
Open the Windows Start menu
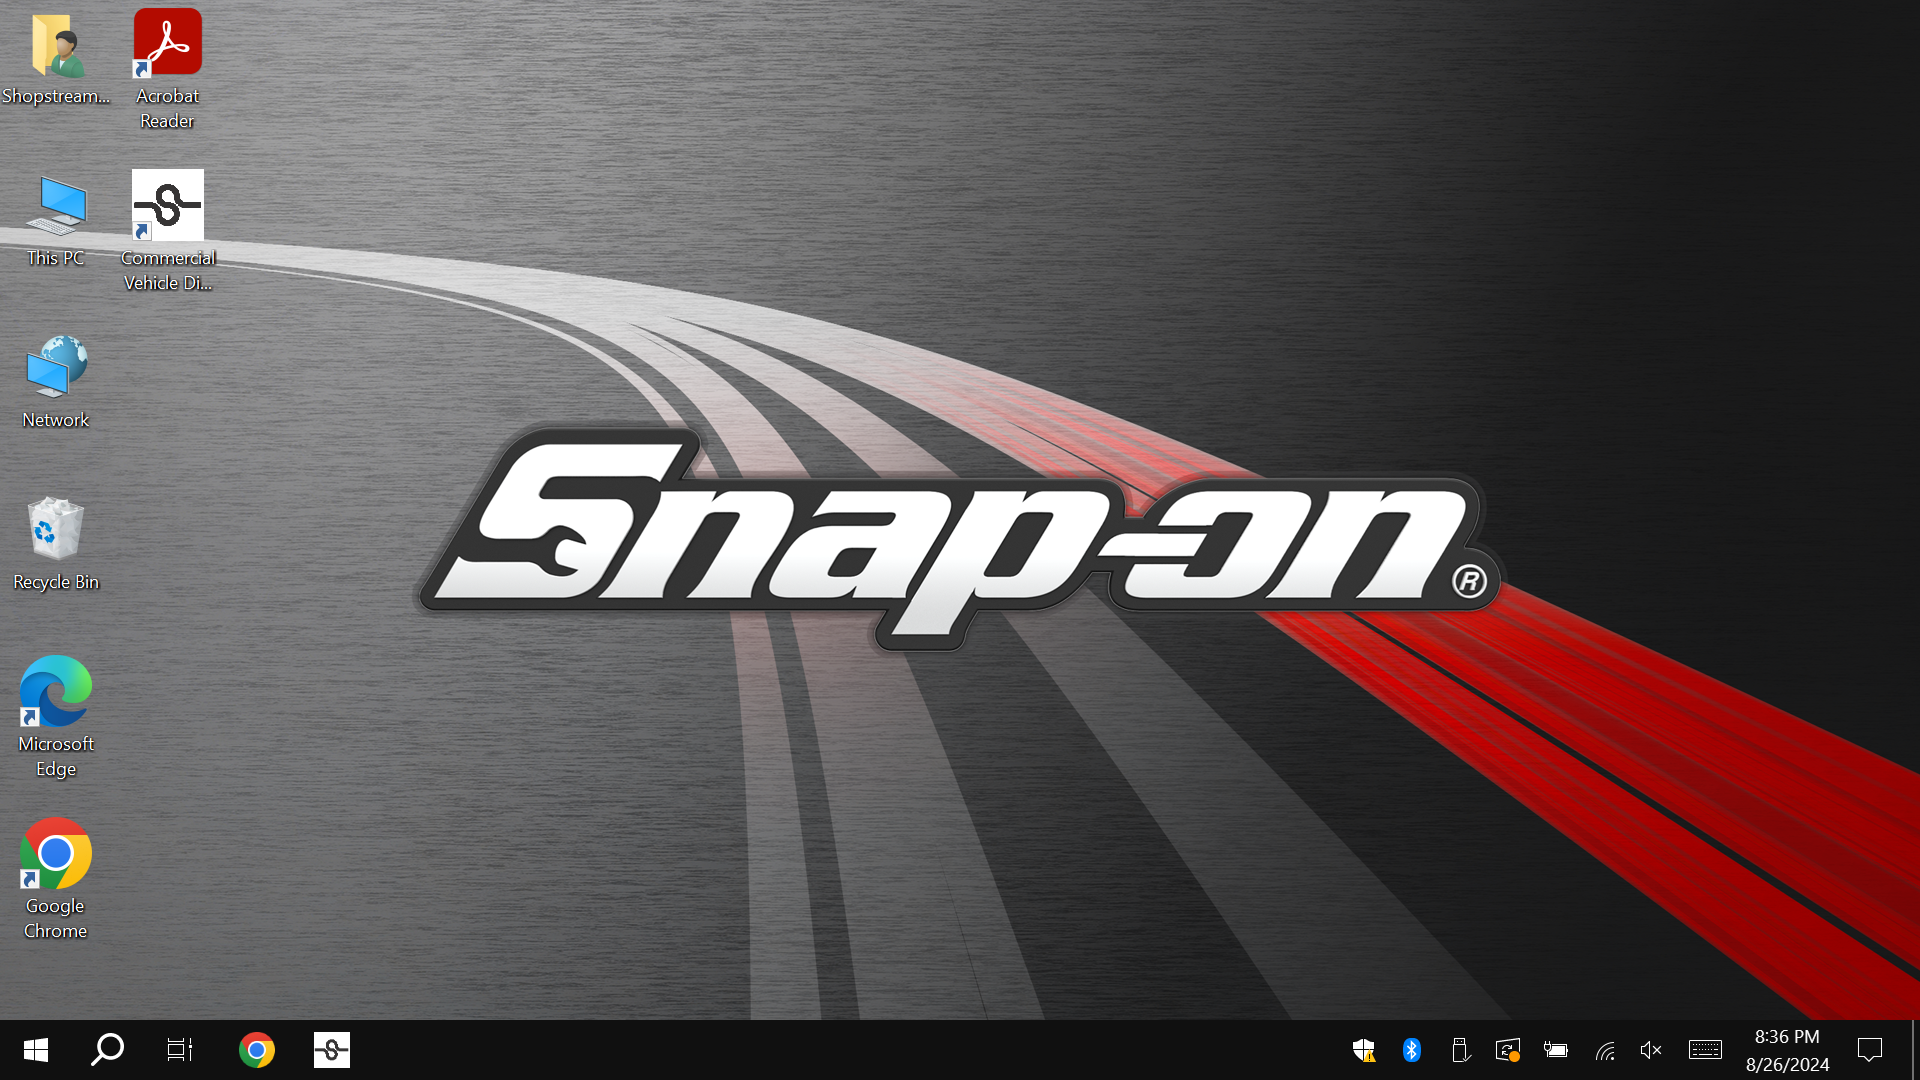tap(36, 1050)
